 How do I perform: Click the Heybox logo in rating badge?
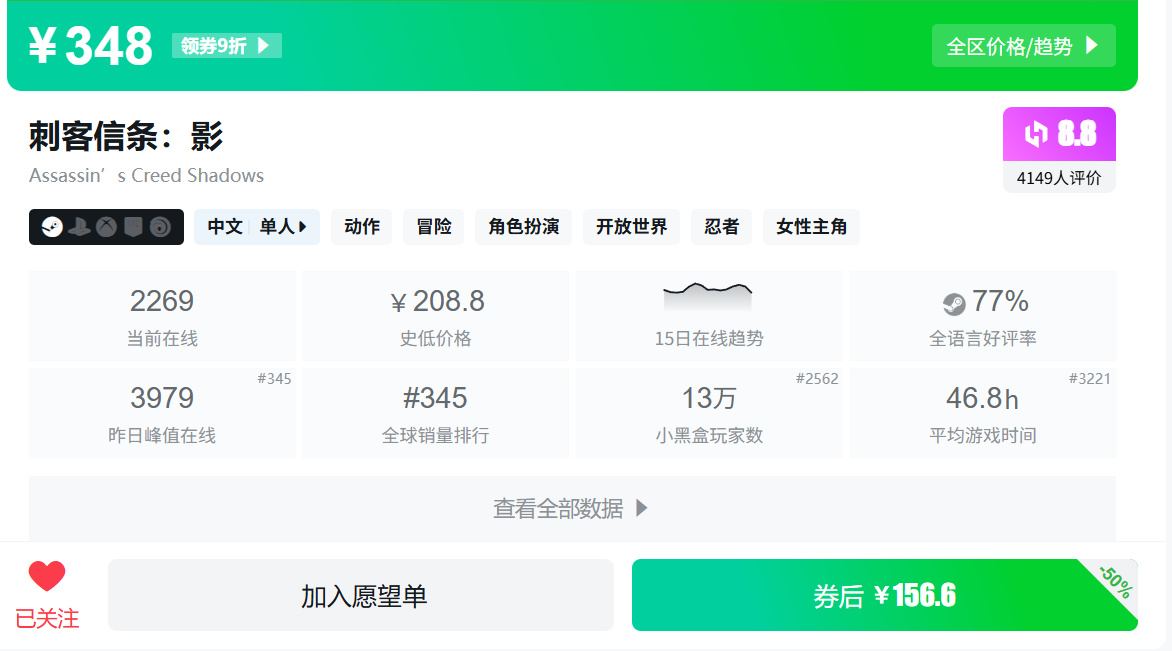coord(1036,134)
